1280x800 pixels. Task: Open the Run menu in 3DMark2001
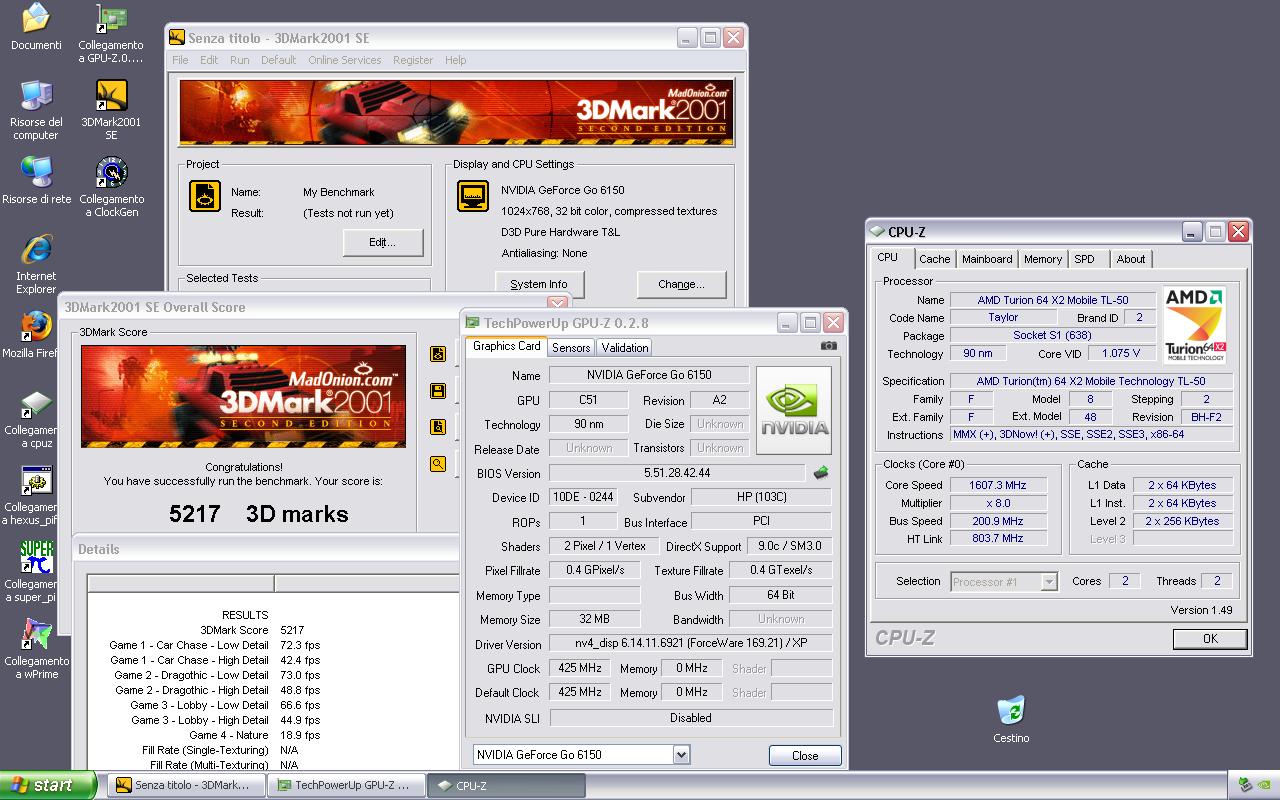(x=239, y=60)
